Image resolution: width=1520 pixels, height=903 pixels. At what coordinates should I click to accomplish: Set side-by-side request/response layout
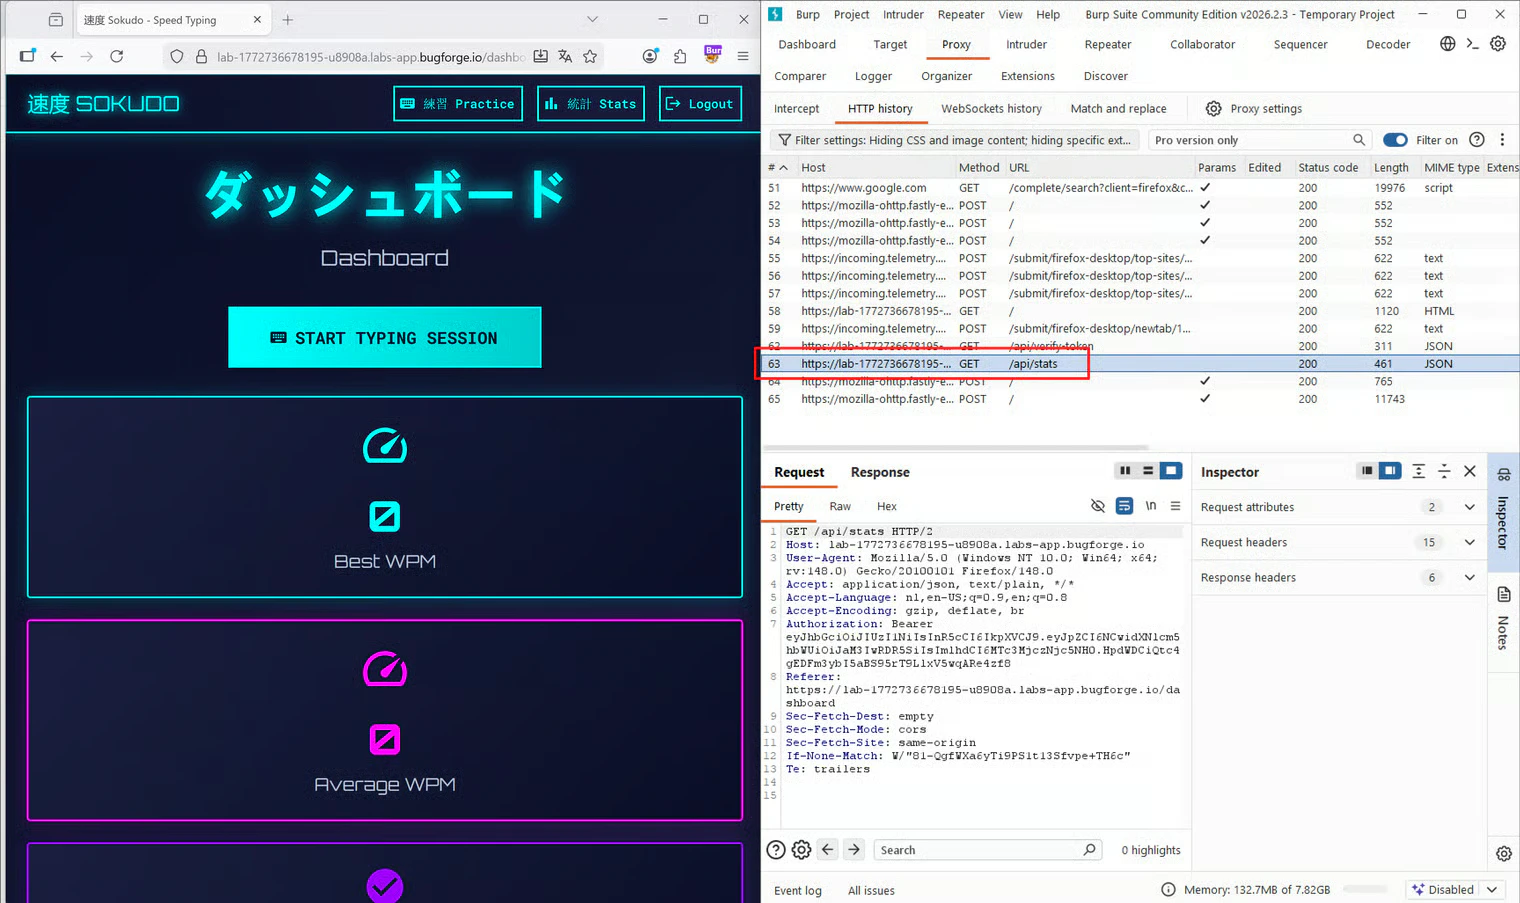pyautogui.click(x=1125, y=471)
